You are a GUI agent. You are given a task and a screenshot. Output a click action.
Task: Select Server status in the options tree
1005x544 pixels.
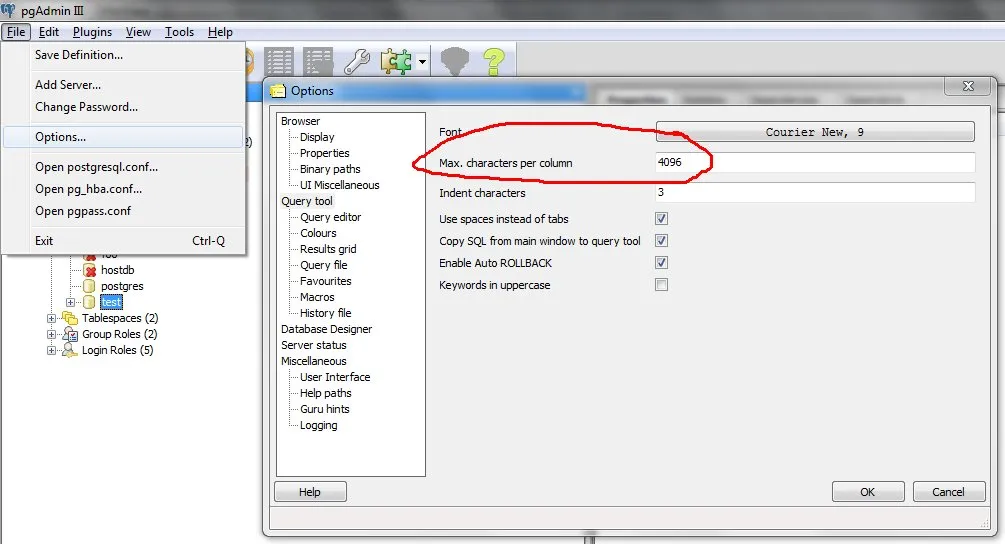313,345
